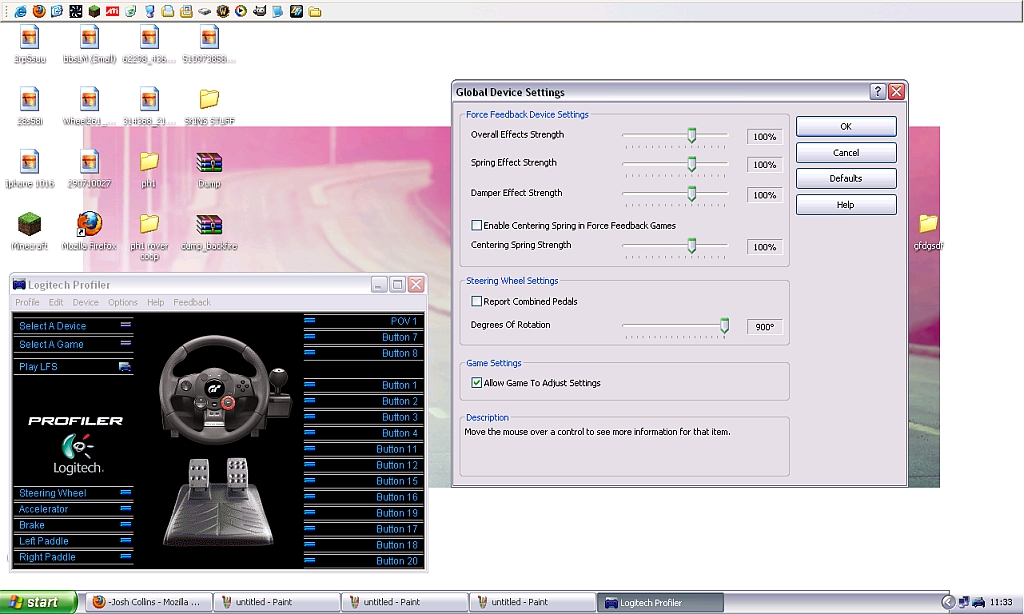
Task: Click the help question mark in dialog title
Action: 878,91
